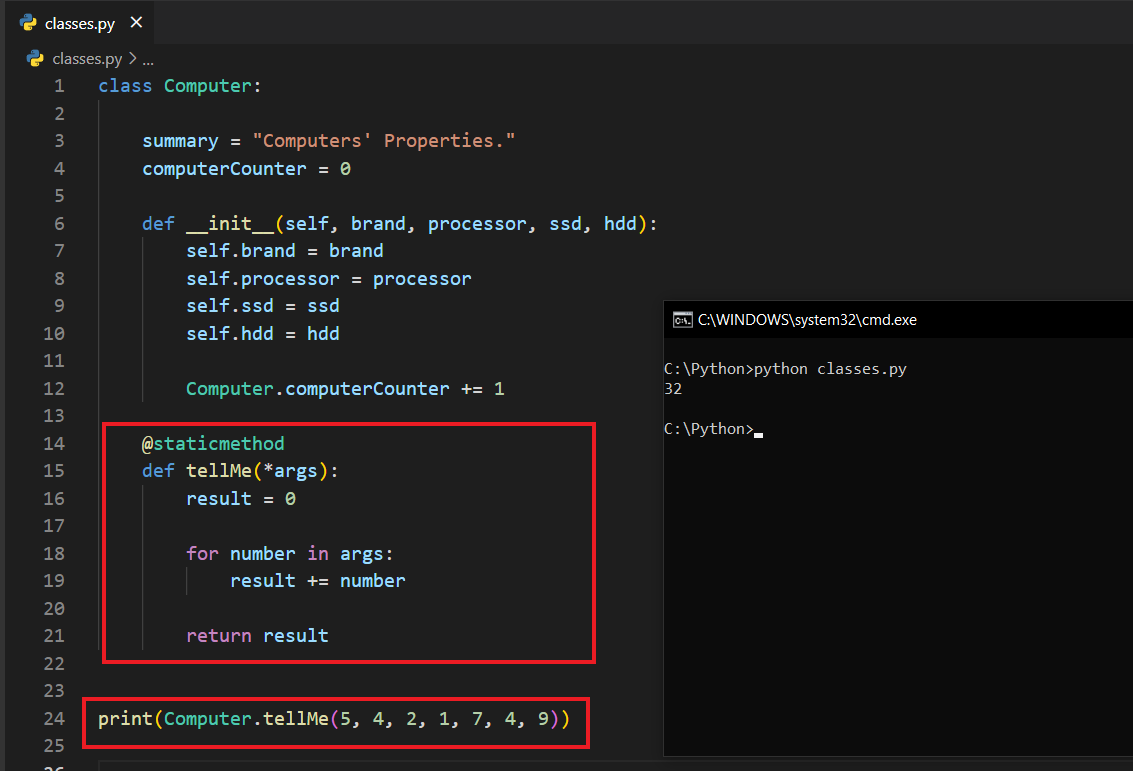
Task: Close the classes.py editor tab
Action: pos(137,22)
